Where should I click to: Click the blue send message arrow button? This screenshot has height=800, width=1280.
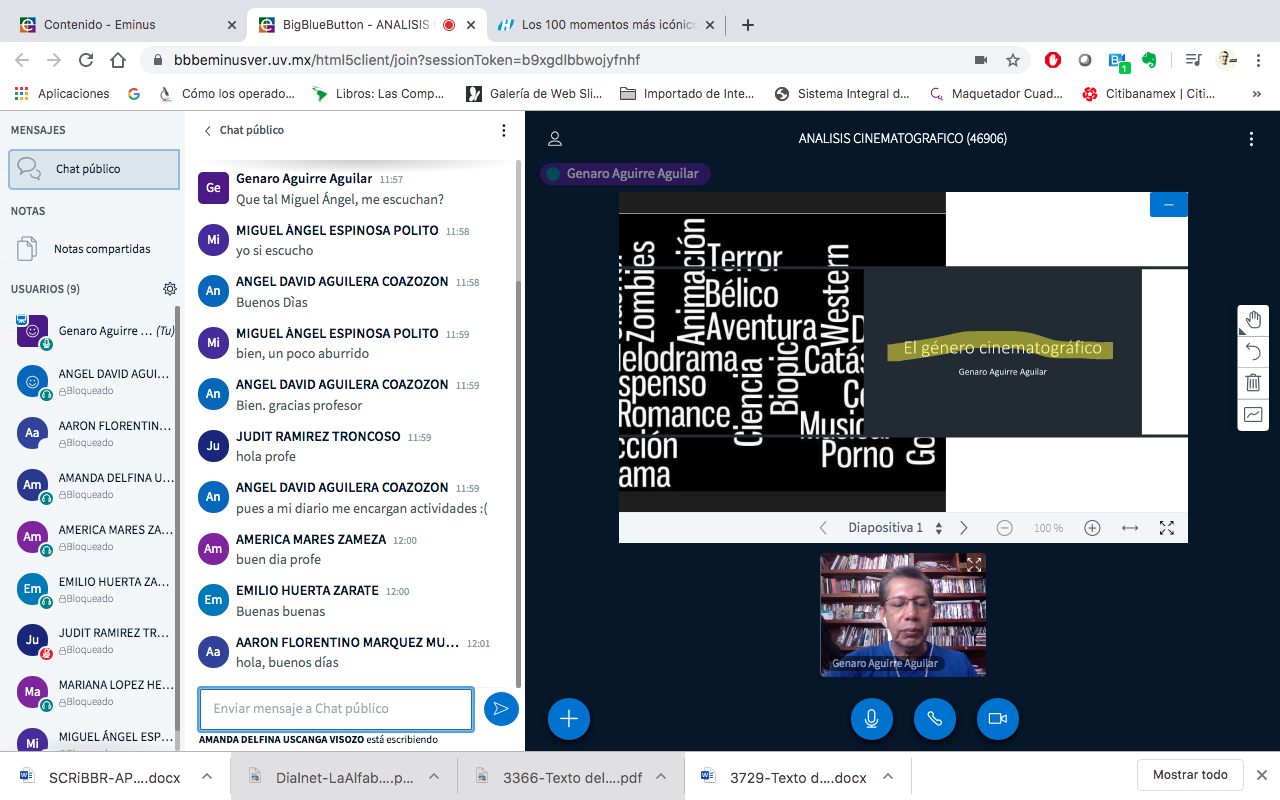tap(501, 709)
